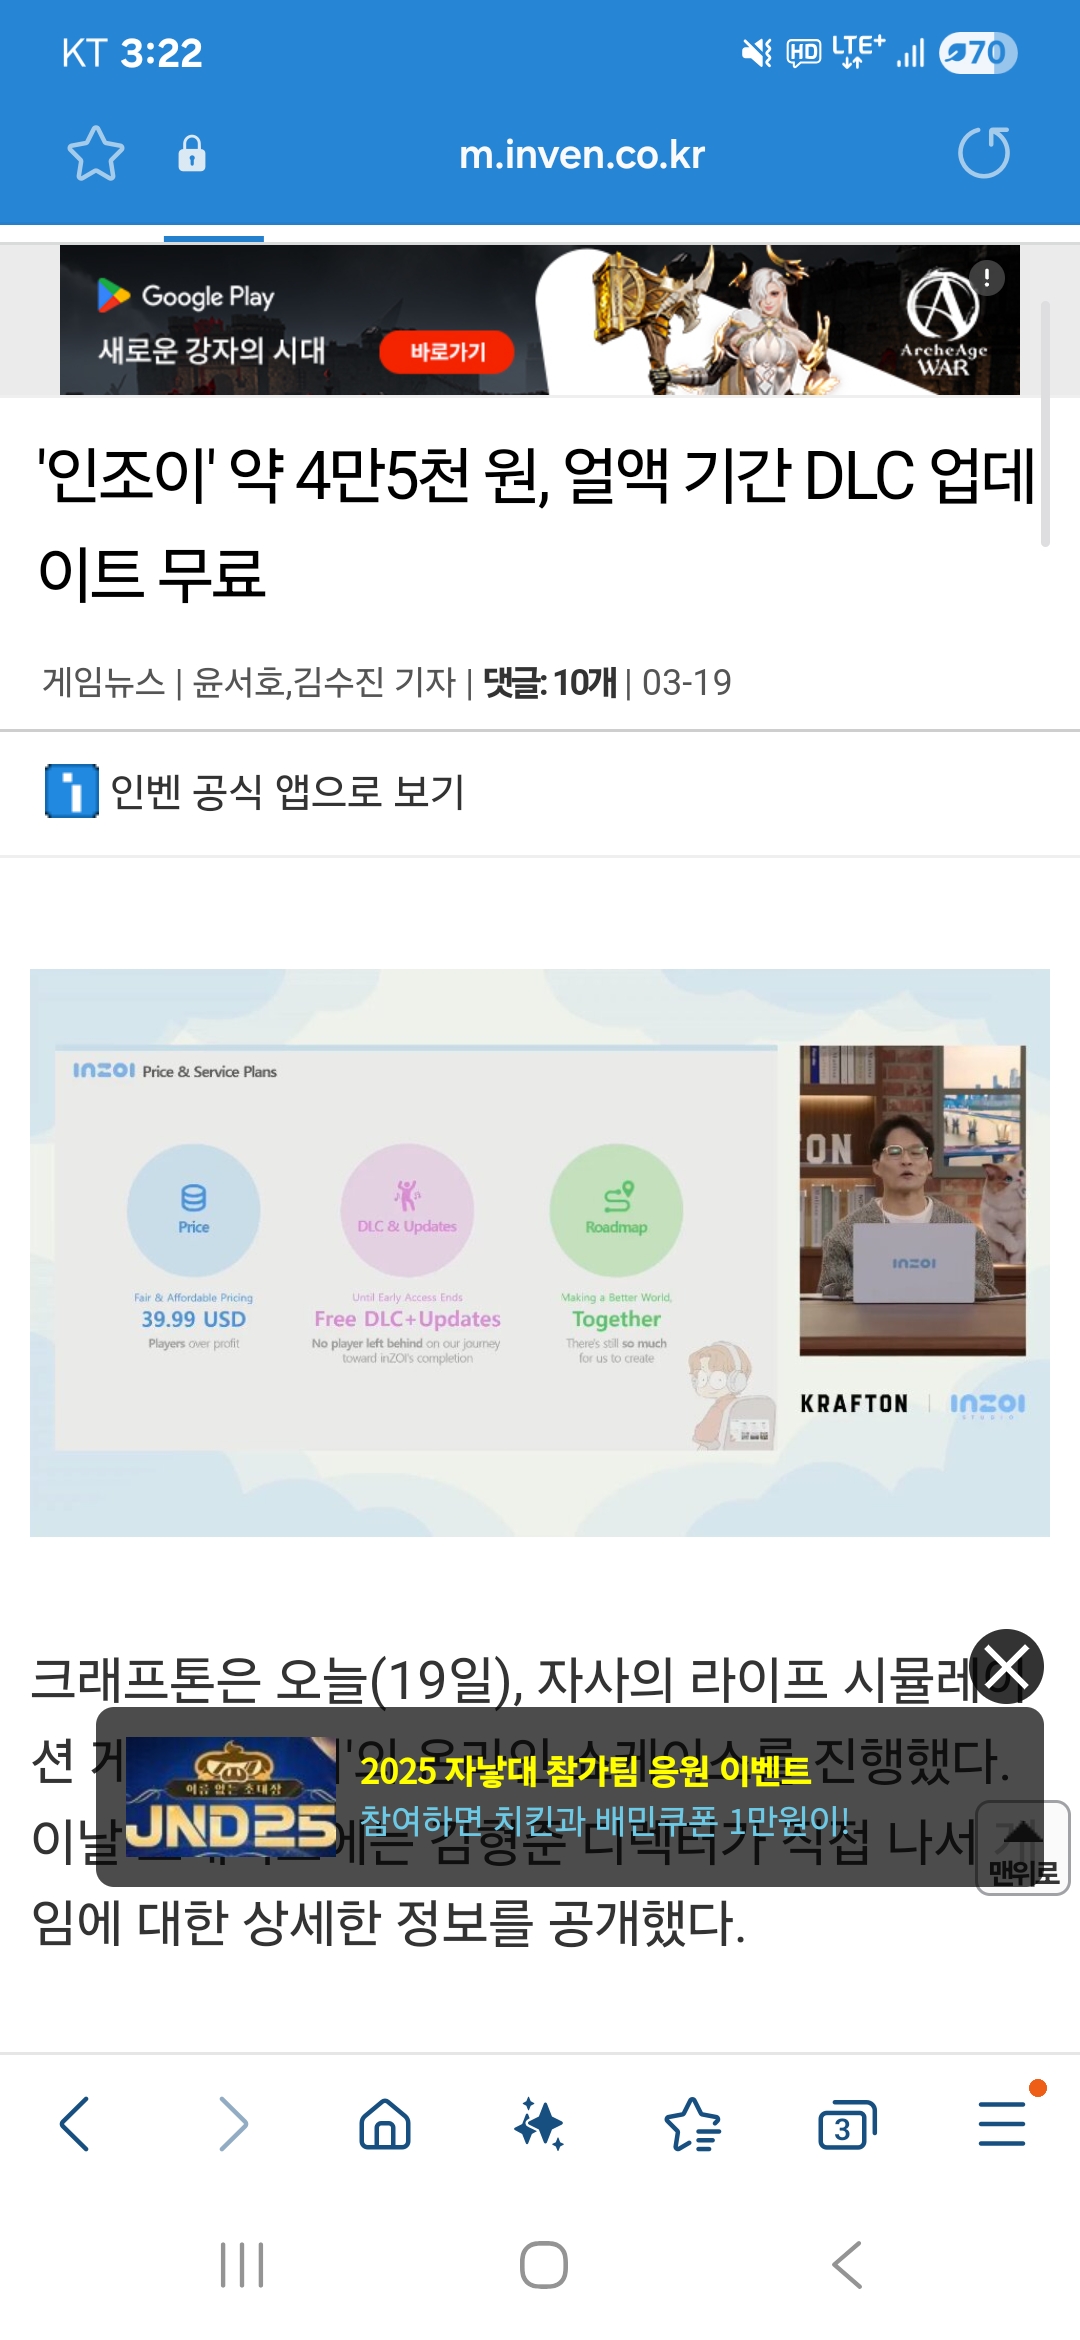
Task: Reload the page with refresh icon
Action: click(984, 153)
